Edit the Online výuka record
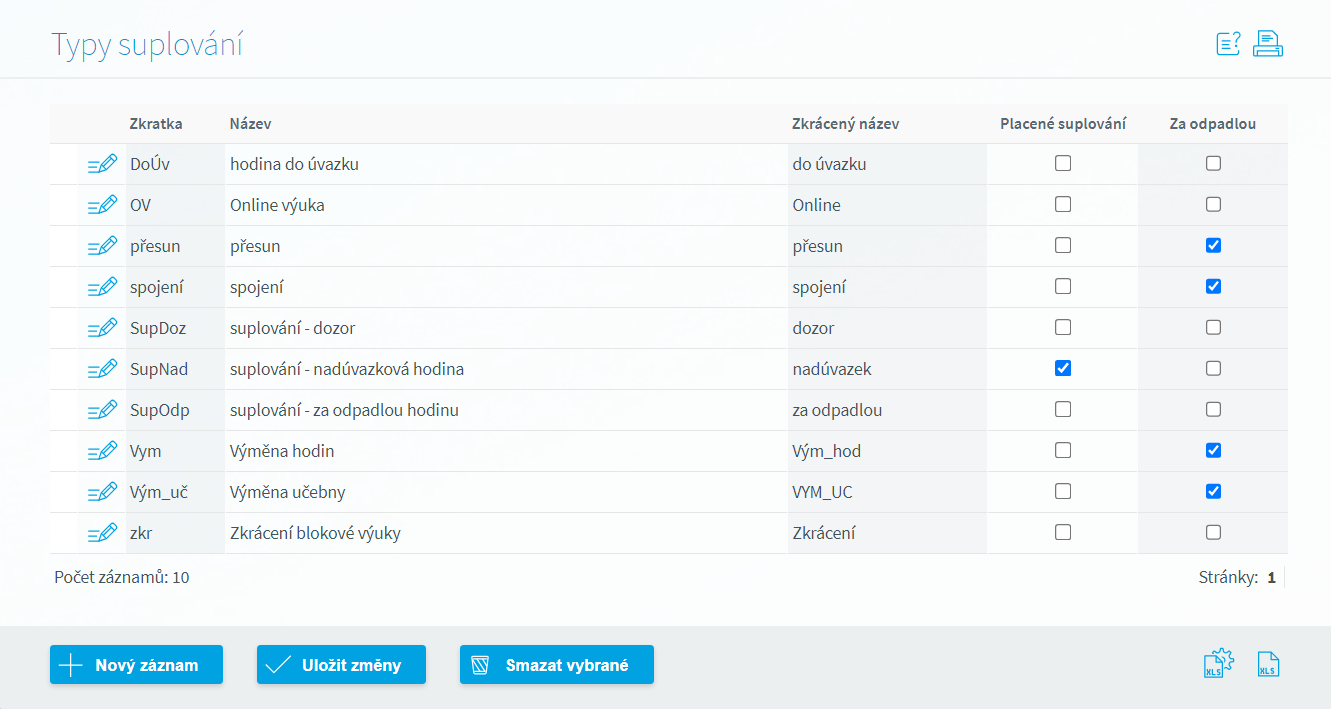The image size is (1331, 709). pos(102,205)
